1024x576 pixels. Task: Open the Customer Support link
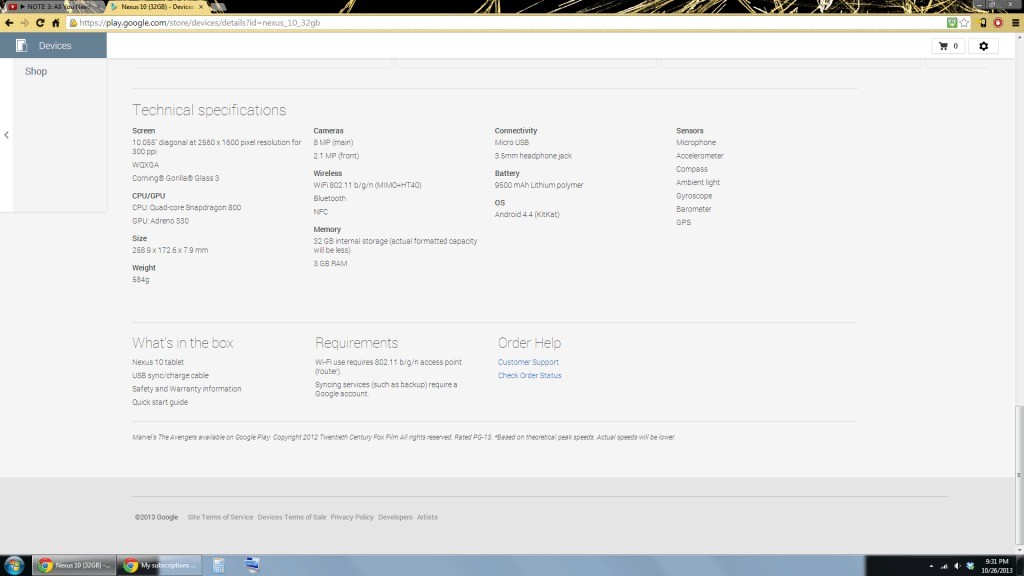click(528, 362)
